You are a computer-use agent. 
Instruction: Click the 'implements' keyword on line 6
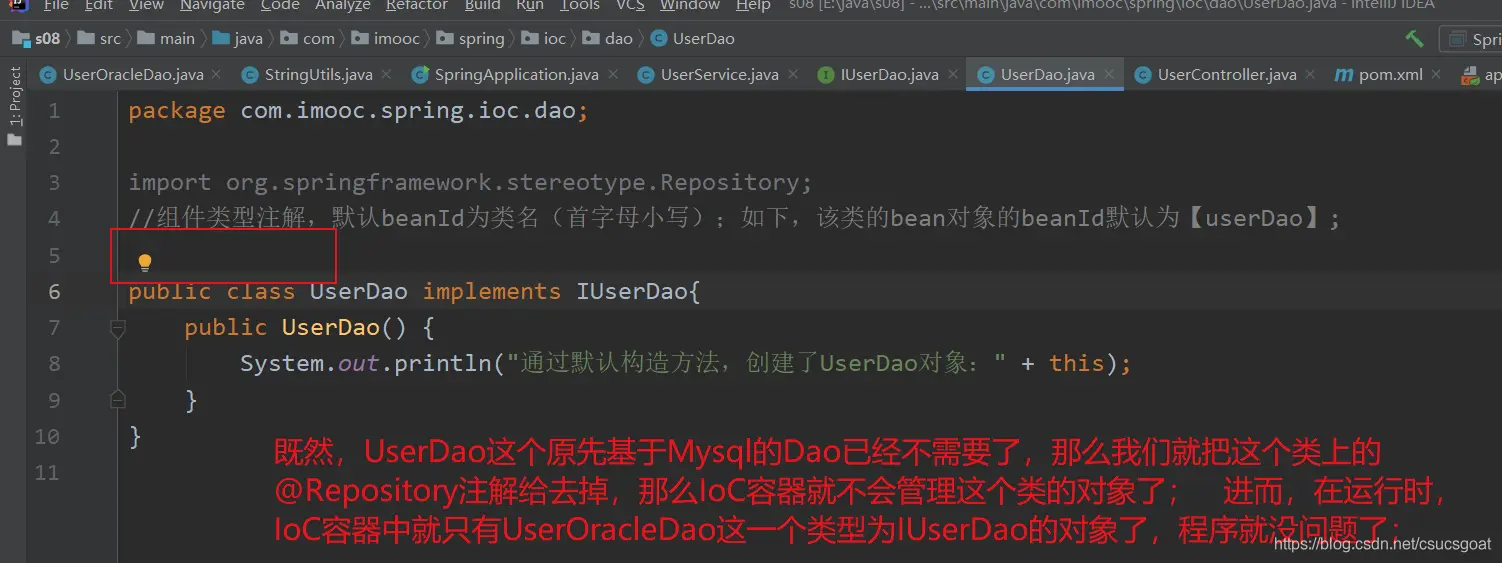pos(491,291)
